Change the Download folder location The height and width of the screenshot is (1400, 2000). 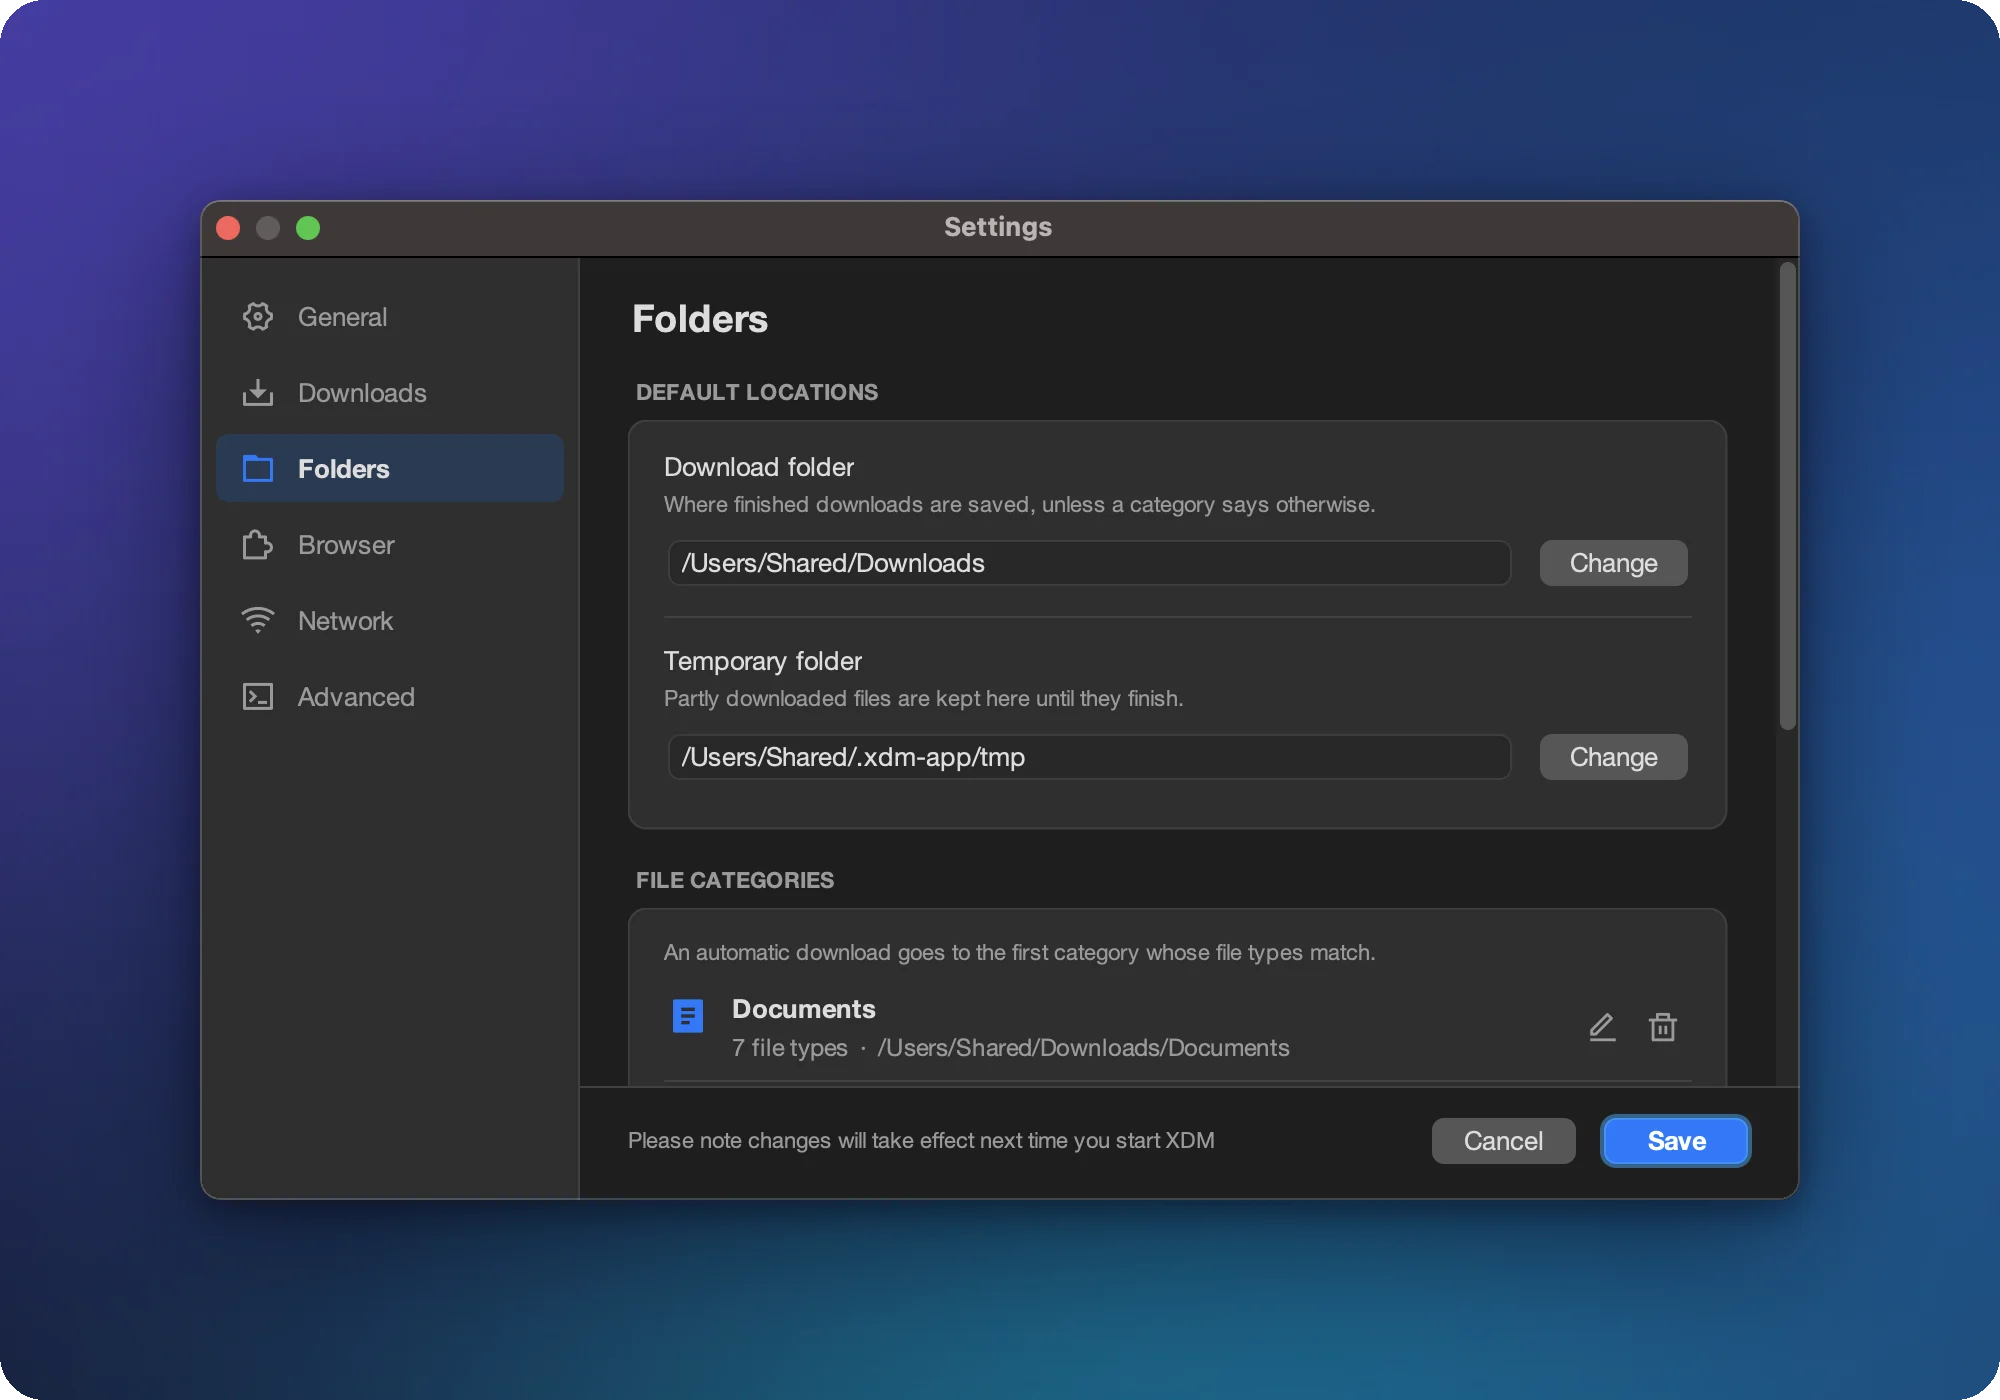pyautogui.click(x=1613, y=563)
